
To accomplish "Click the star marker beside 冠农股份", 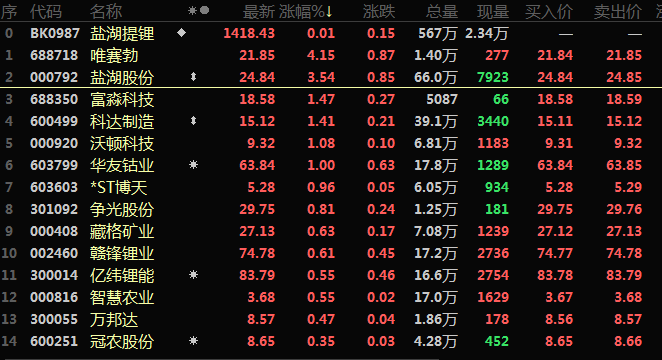I will click(x=193, y=341).
